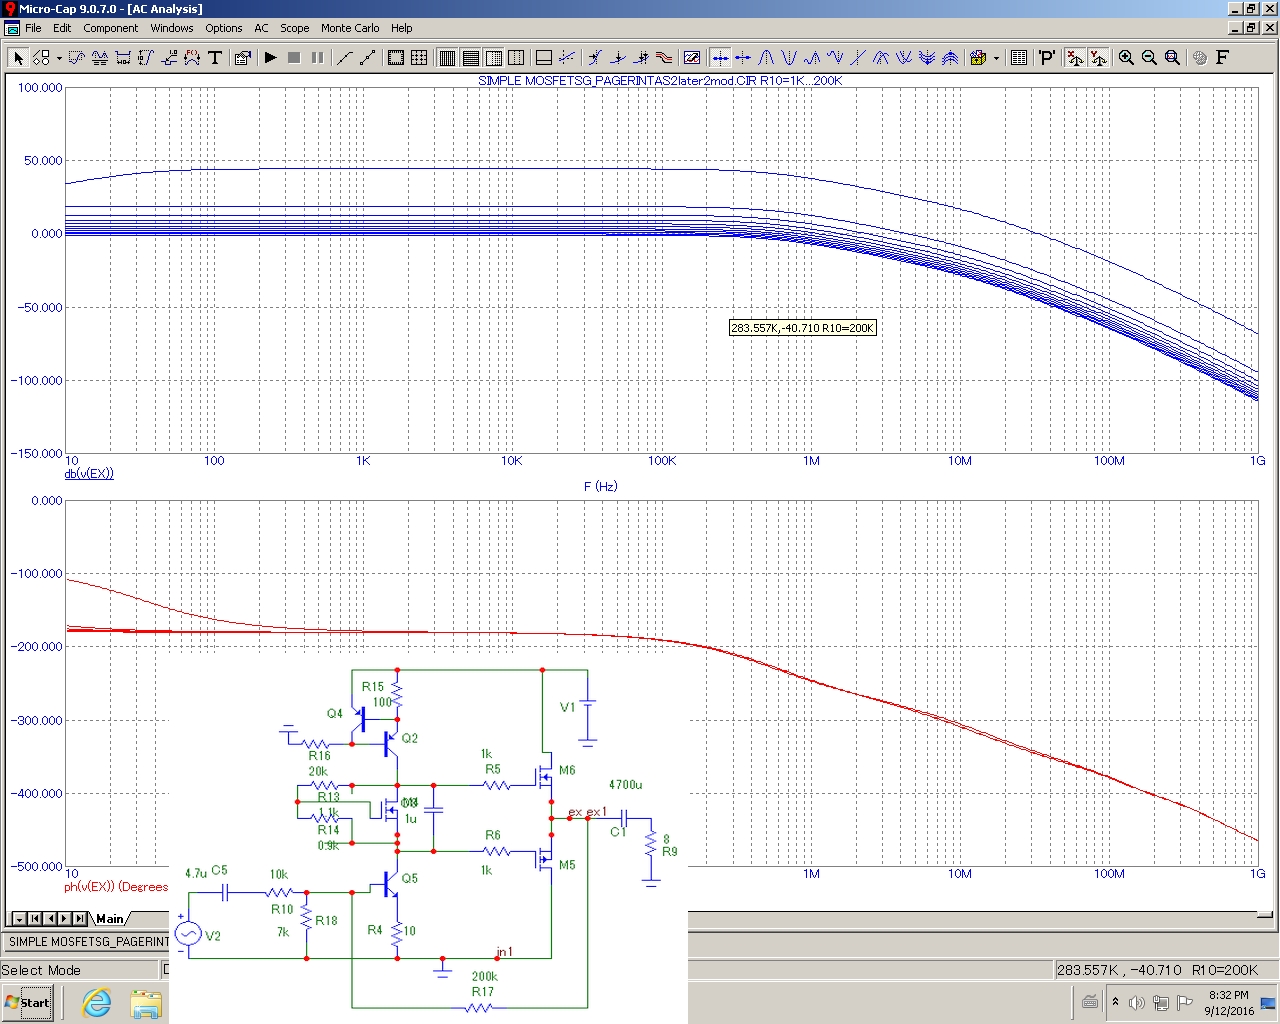Open the Windows Start button
1280x1024 pixels.
pyautogui.click(x=27, y=1003)
